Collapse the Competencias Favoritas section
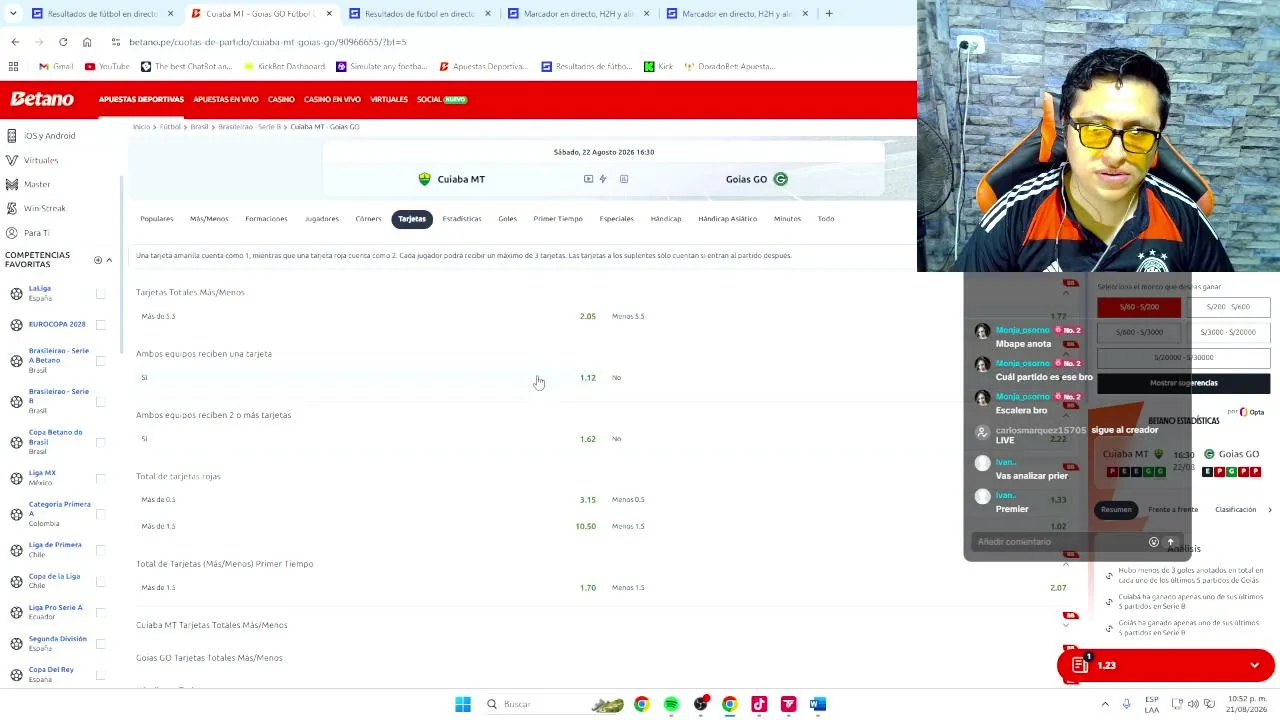Viewport: 1280px width, 720px height. (109, 260)
